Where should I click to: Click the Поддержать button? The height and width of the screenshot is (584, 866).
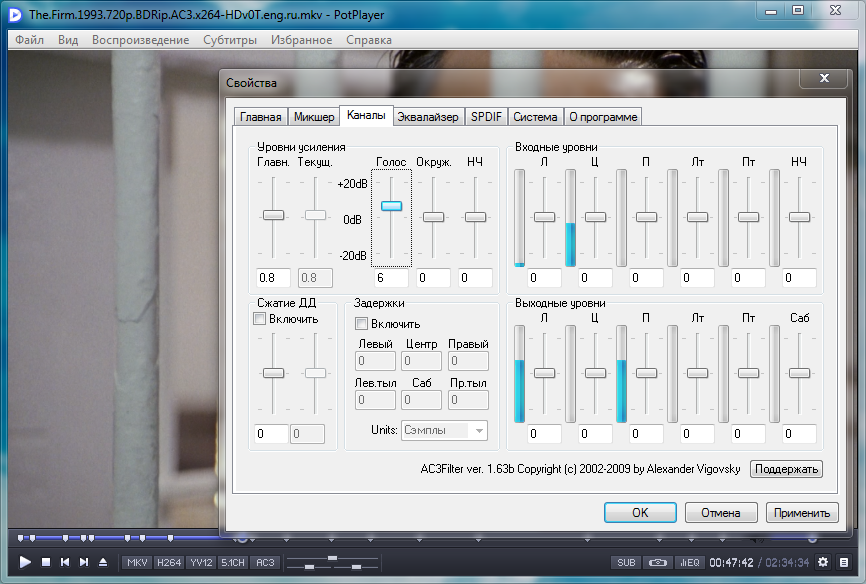786,469
